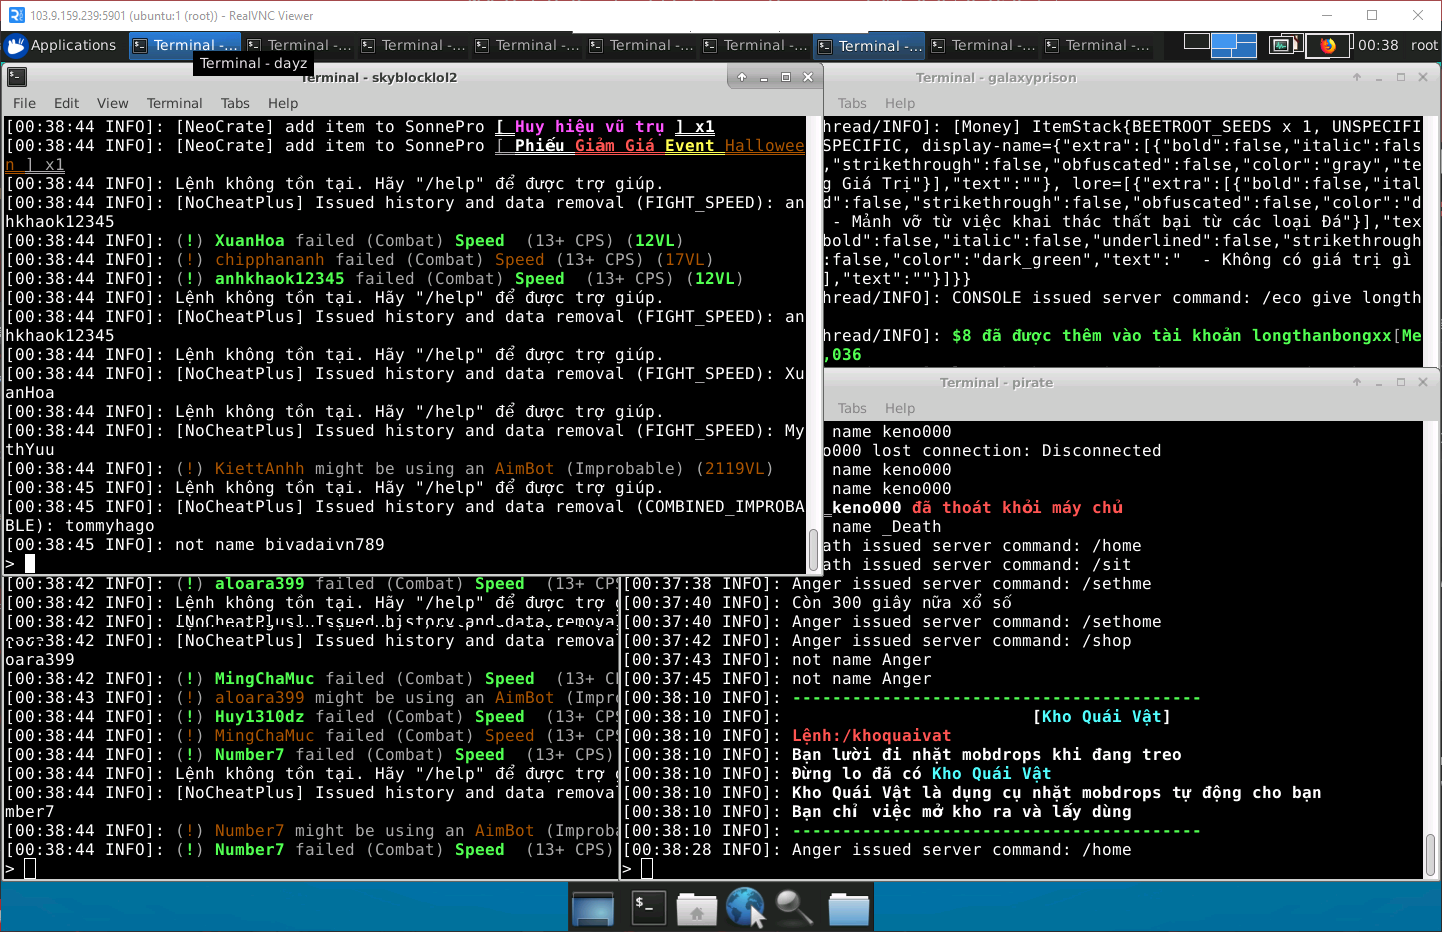Screen dimensions: 1442x932
Task: Open Help menu in pirate terminal
Action: click(x=900, y=408)
